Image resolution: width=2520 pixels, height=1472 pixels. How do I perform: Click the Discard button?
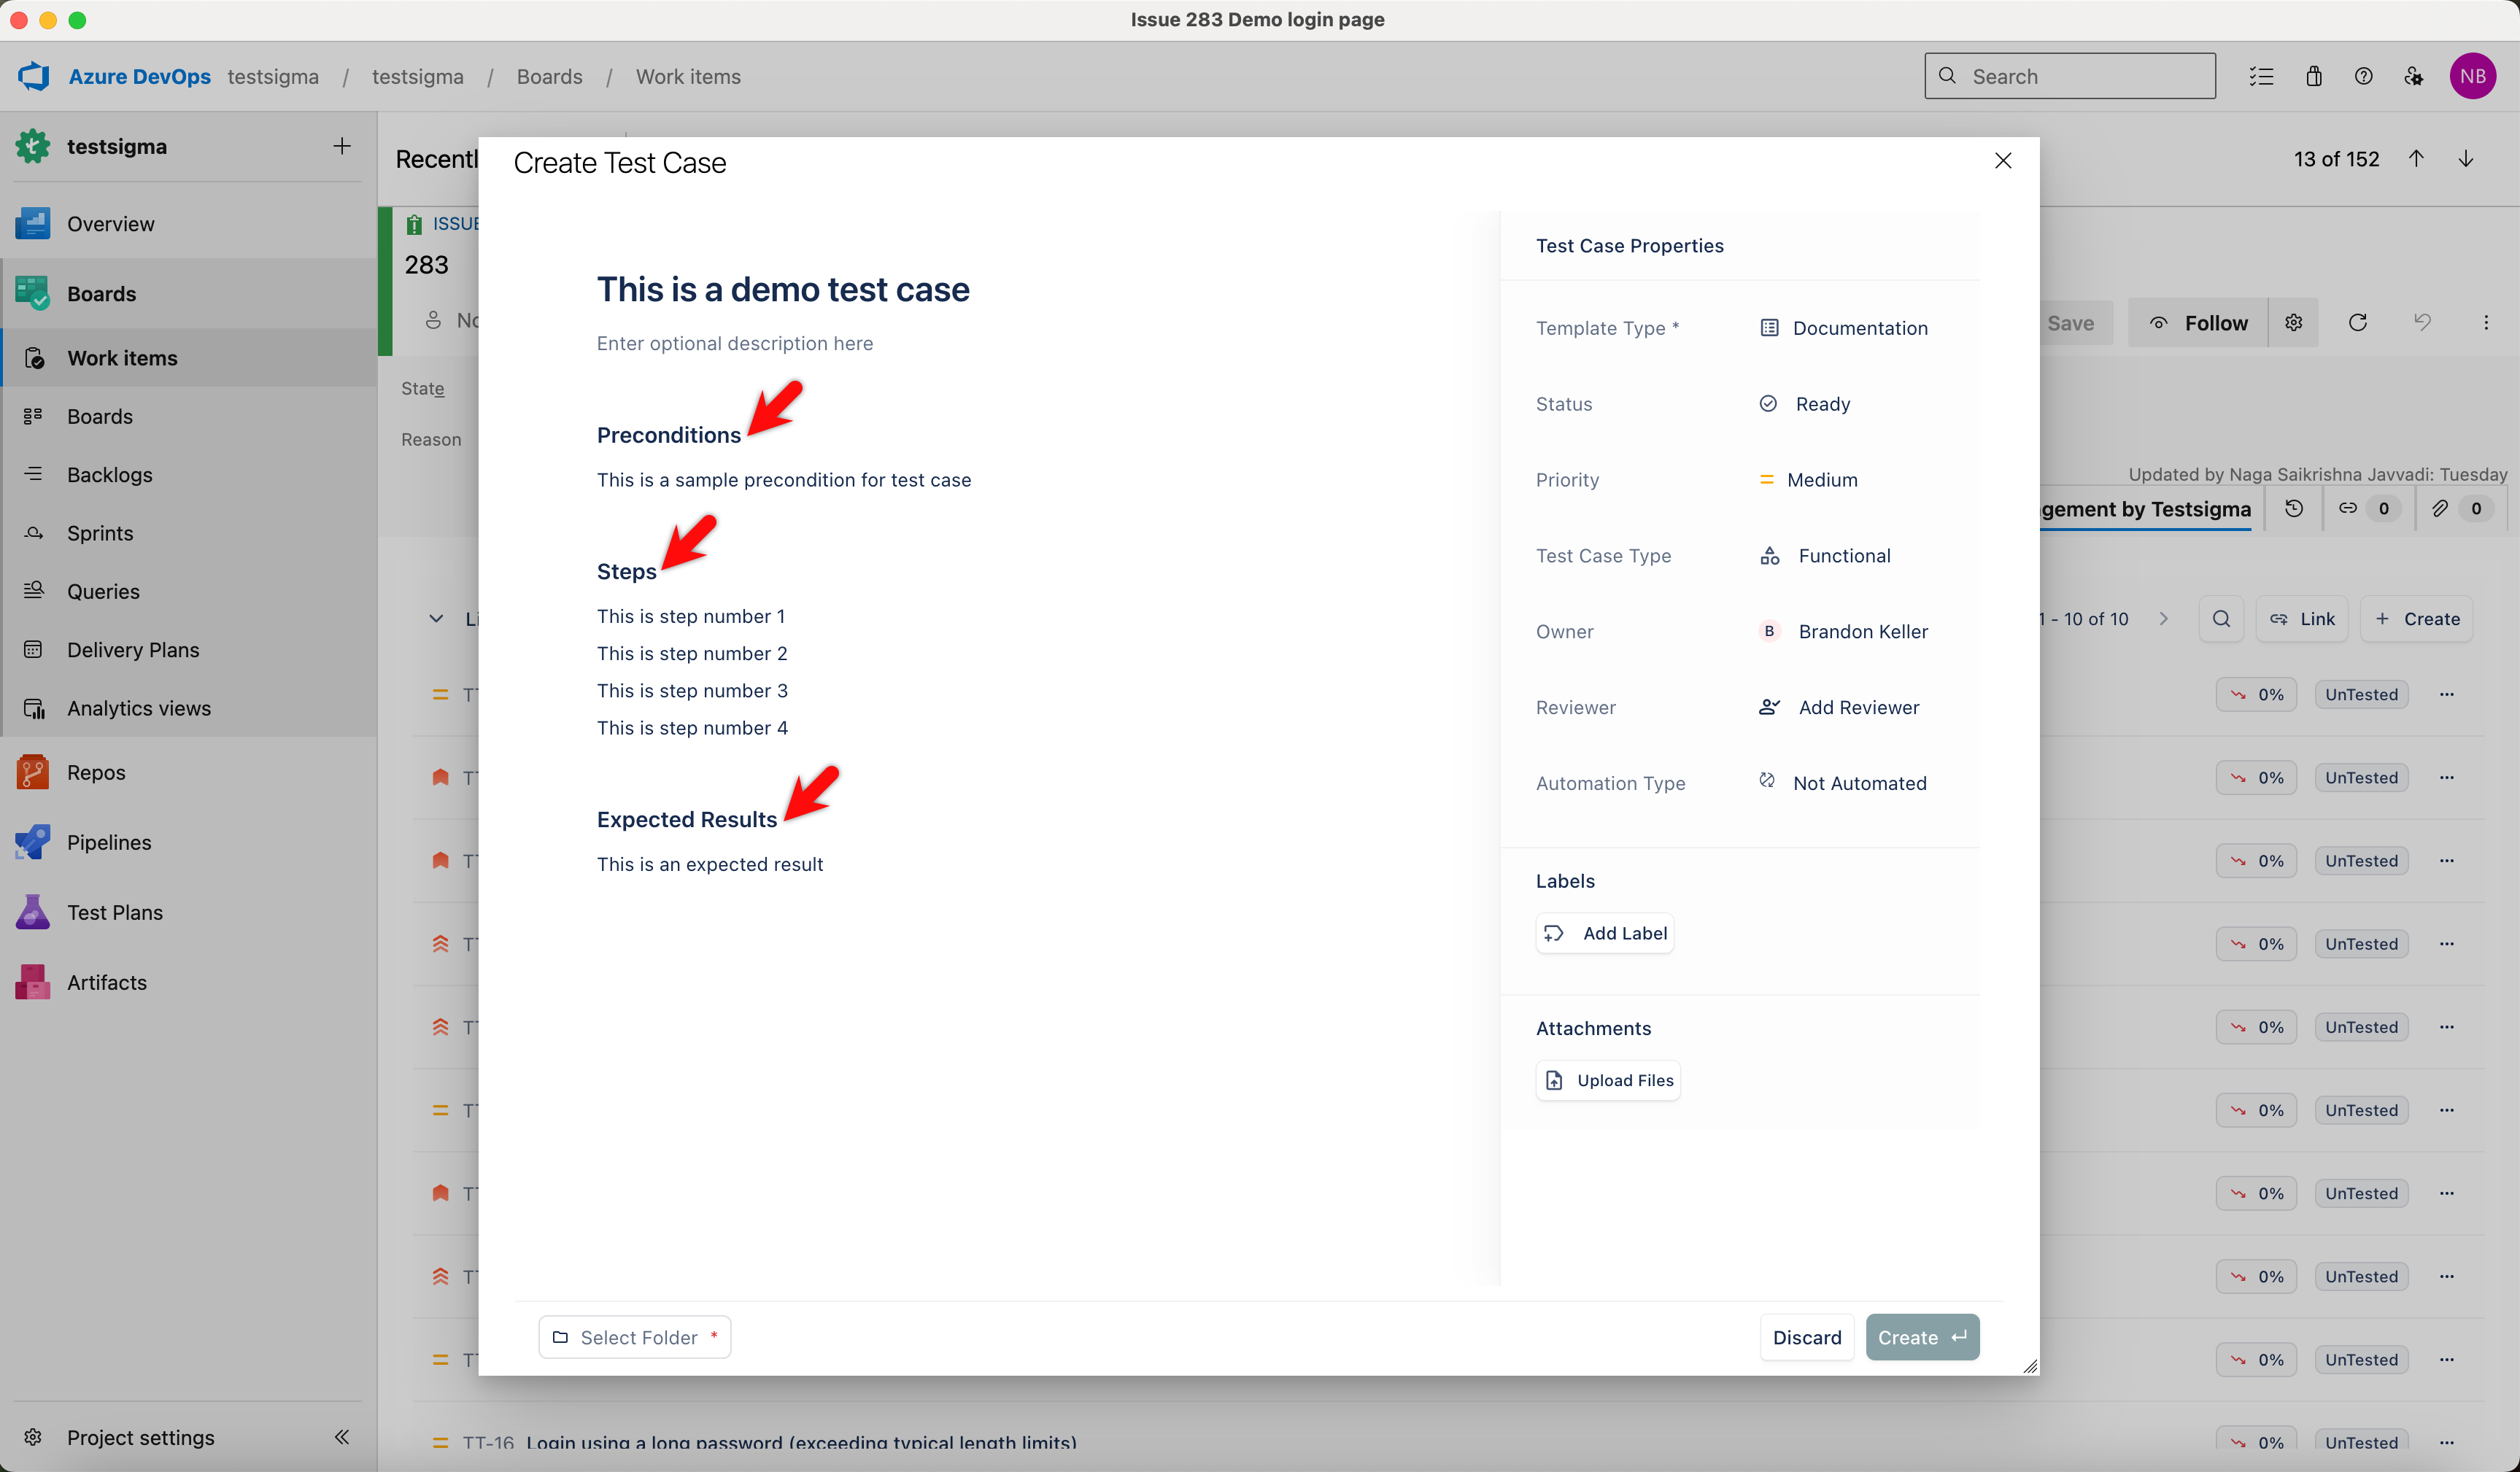(1806, 1337)
